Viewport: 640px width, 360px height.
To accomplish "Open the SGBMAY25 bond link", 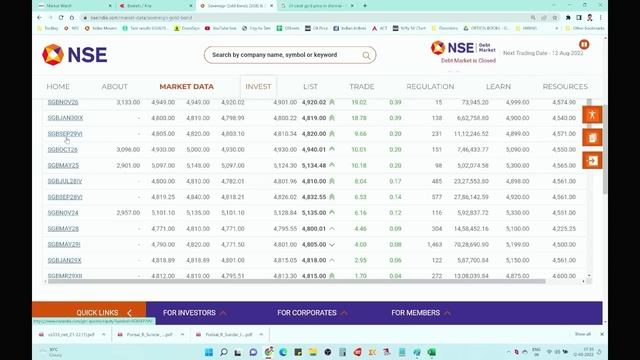I will (63, 165).
